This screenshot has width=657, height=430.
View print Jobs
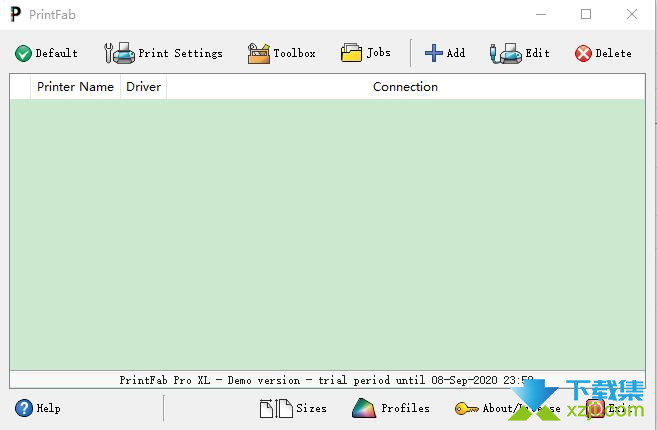click(366, 53)
